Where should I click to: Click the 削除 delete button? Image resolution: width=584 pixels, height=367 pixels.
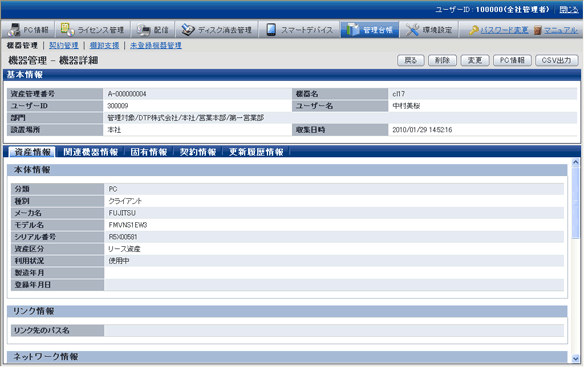[x=442, y=60]
